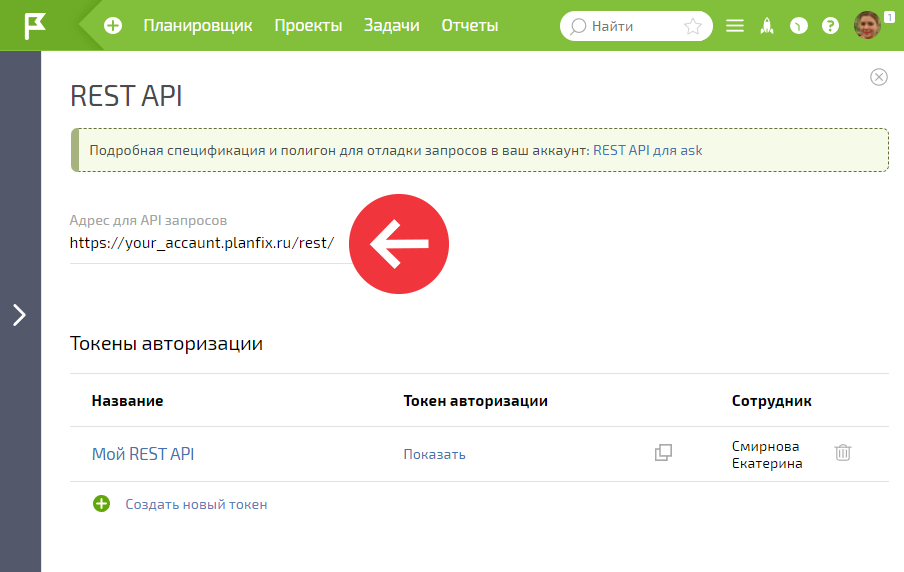Click Создать новый токен link
Screen dimensions: 904x572
pos(197,504)
